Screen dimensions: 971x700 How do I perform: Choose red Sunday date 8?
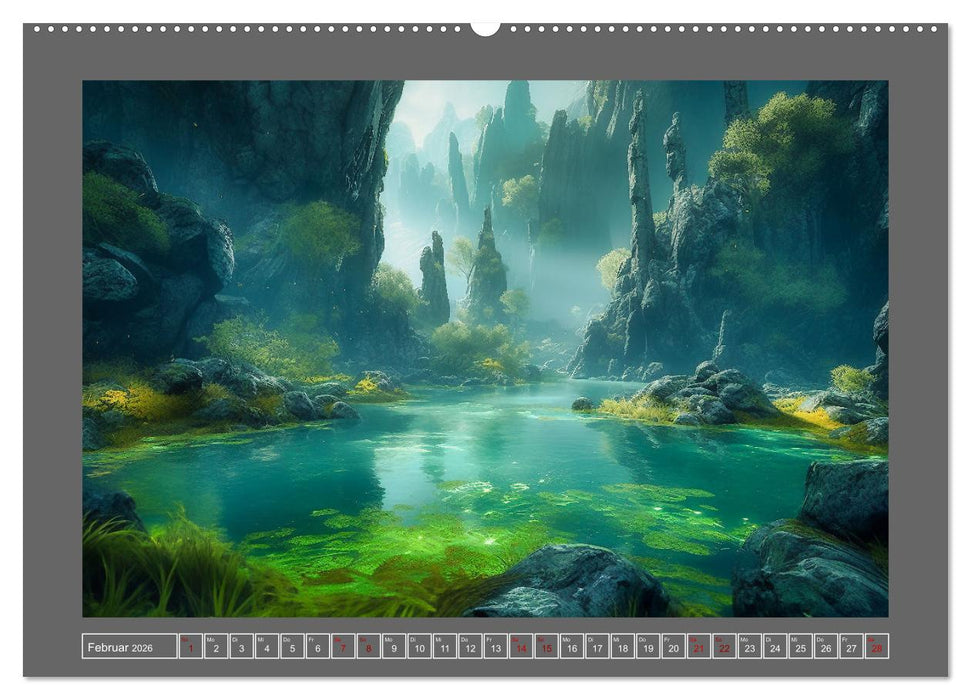[368, 647]
